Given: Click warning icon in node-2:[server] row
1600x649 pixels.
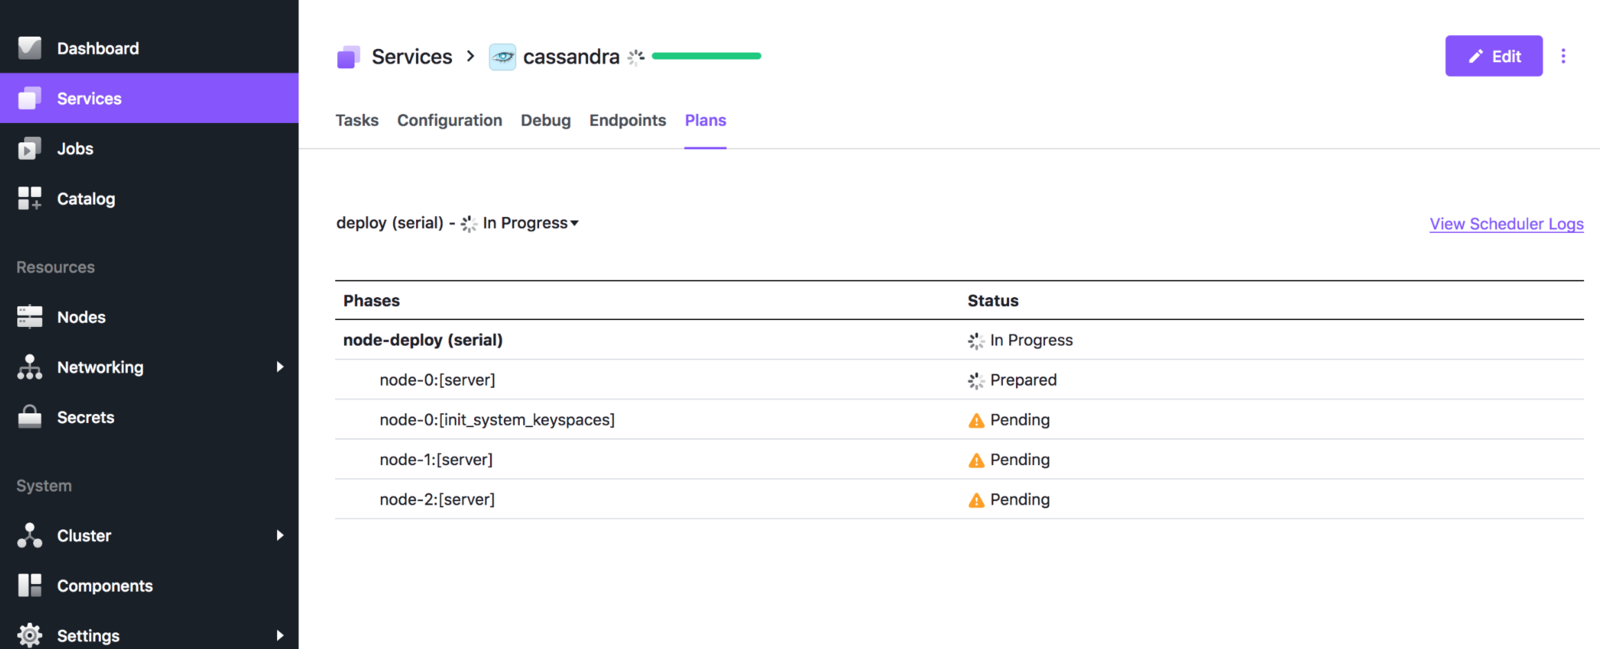Looking at the screenshot, I should pos(976,500).
